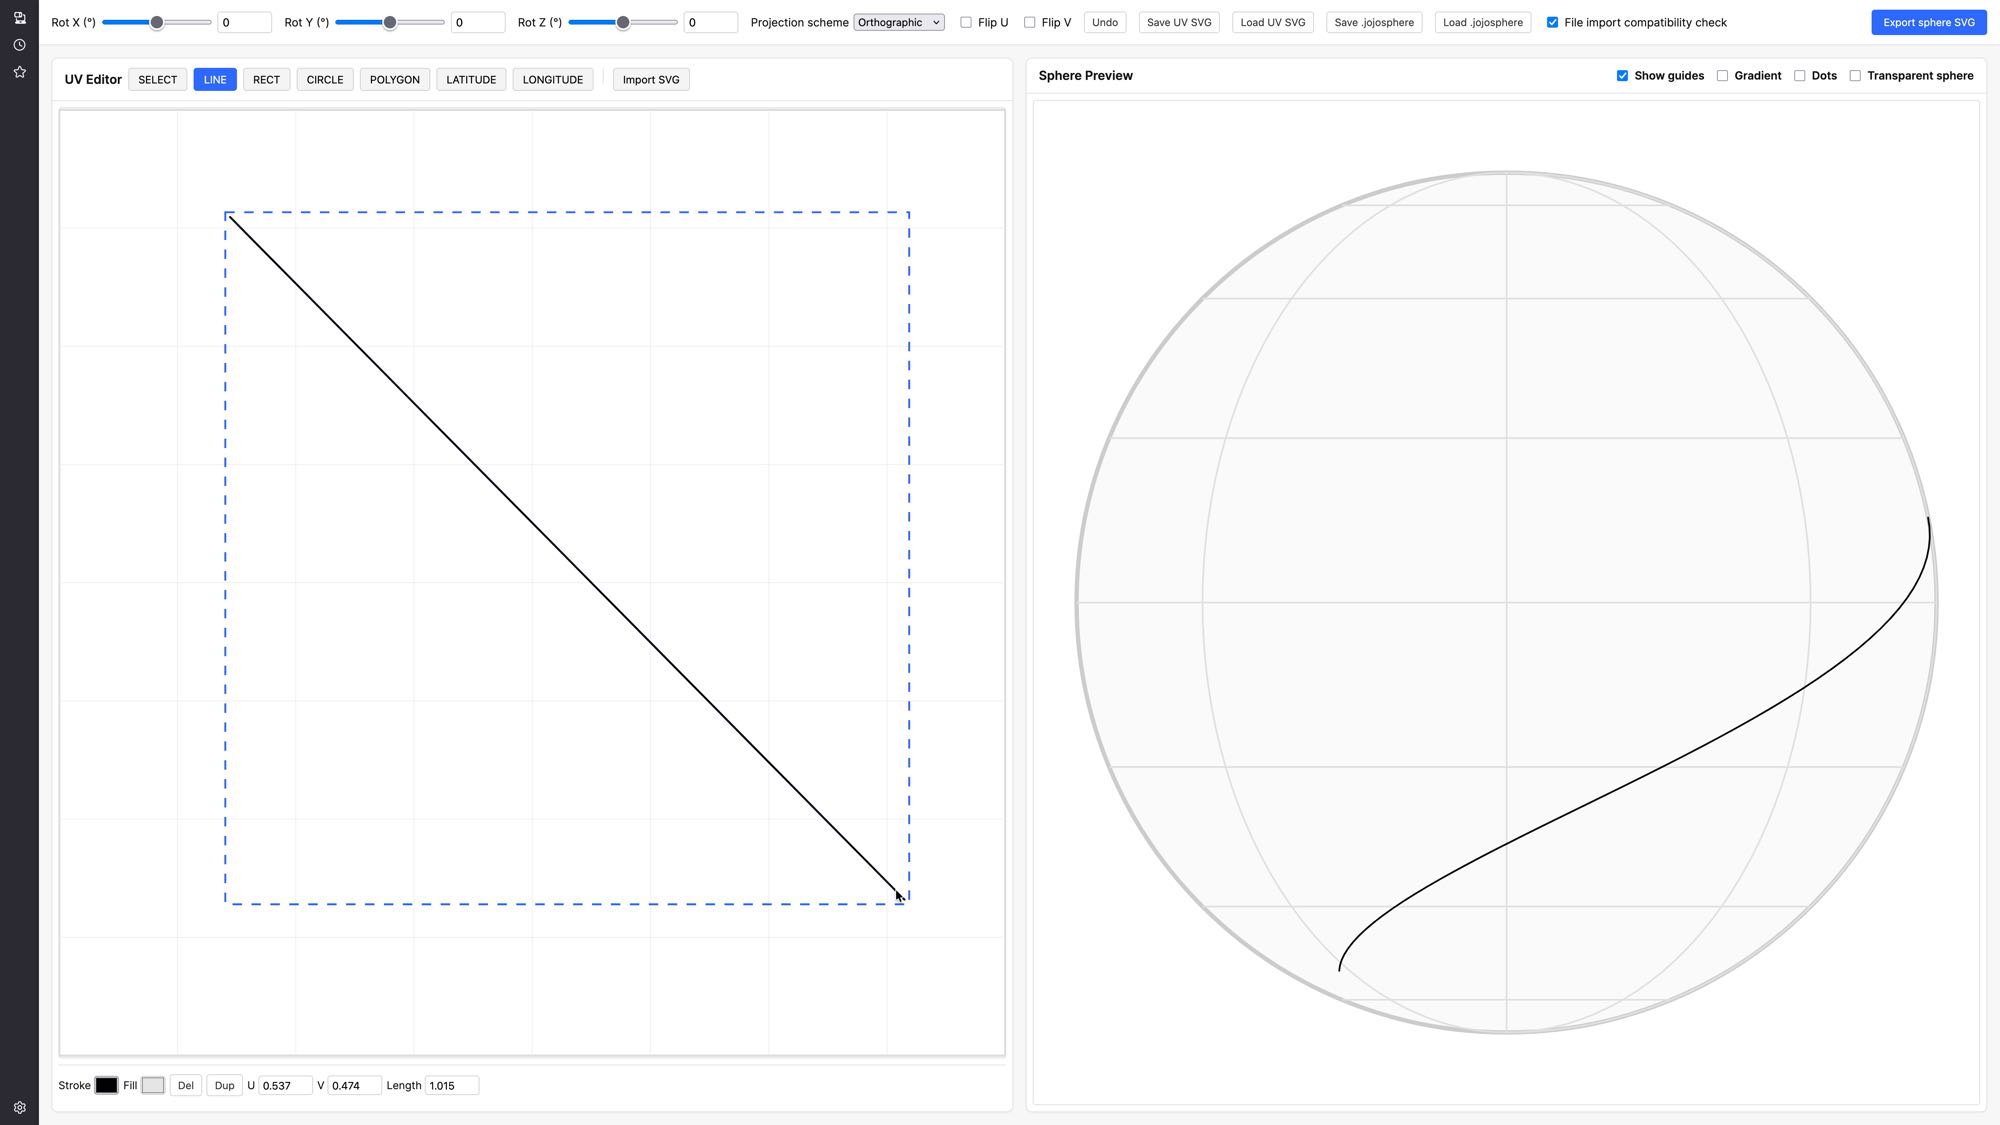Screen dimensions: 2000x1125
Task: Click Load .jojosphere button
Action: click(x=1483, y=22)
